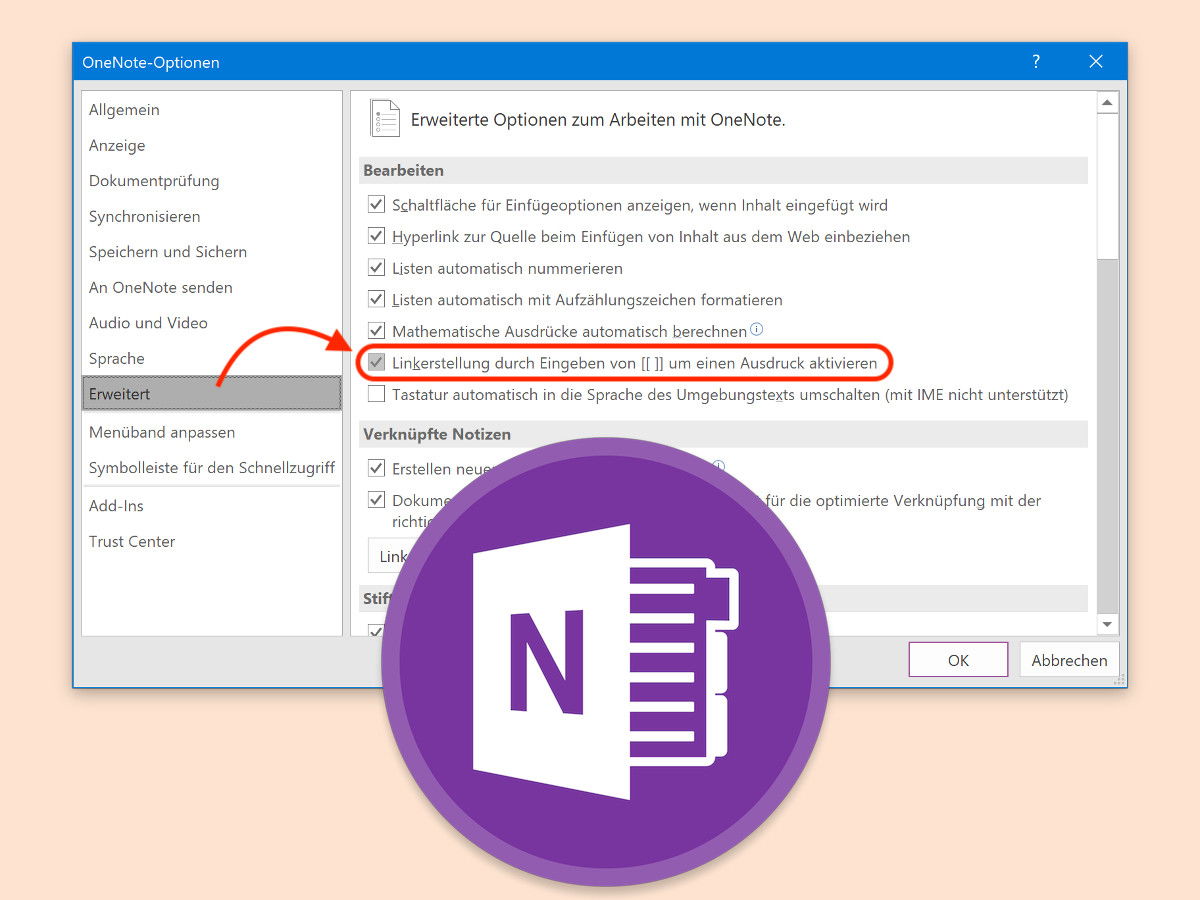Click the heading Erweiterte Optionen zum Arbeiten mit OneNote
Viewport: 1200px width, 900px height.
(598, 119)
